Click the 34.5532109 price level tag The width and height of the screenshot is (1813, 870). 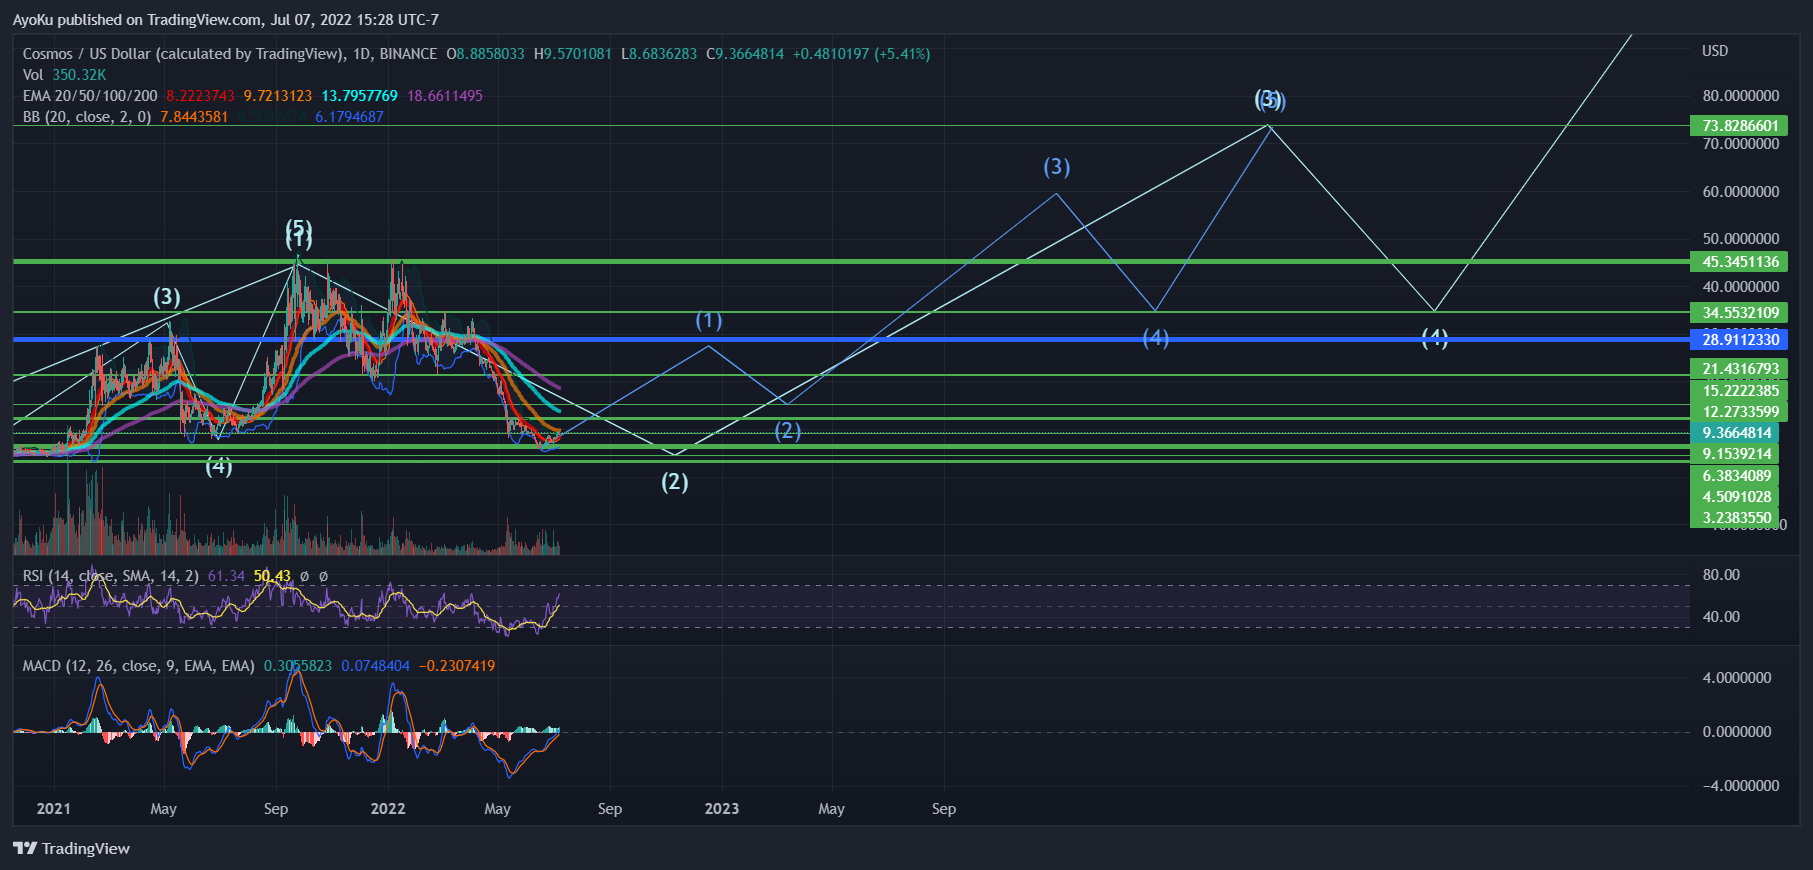pos(1739,312)
